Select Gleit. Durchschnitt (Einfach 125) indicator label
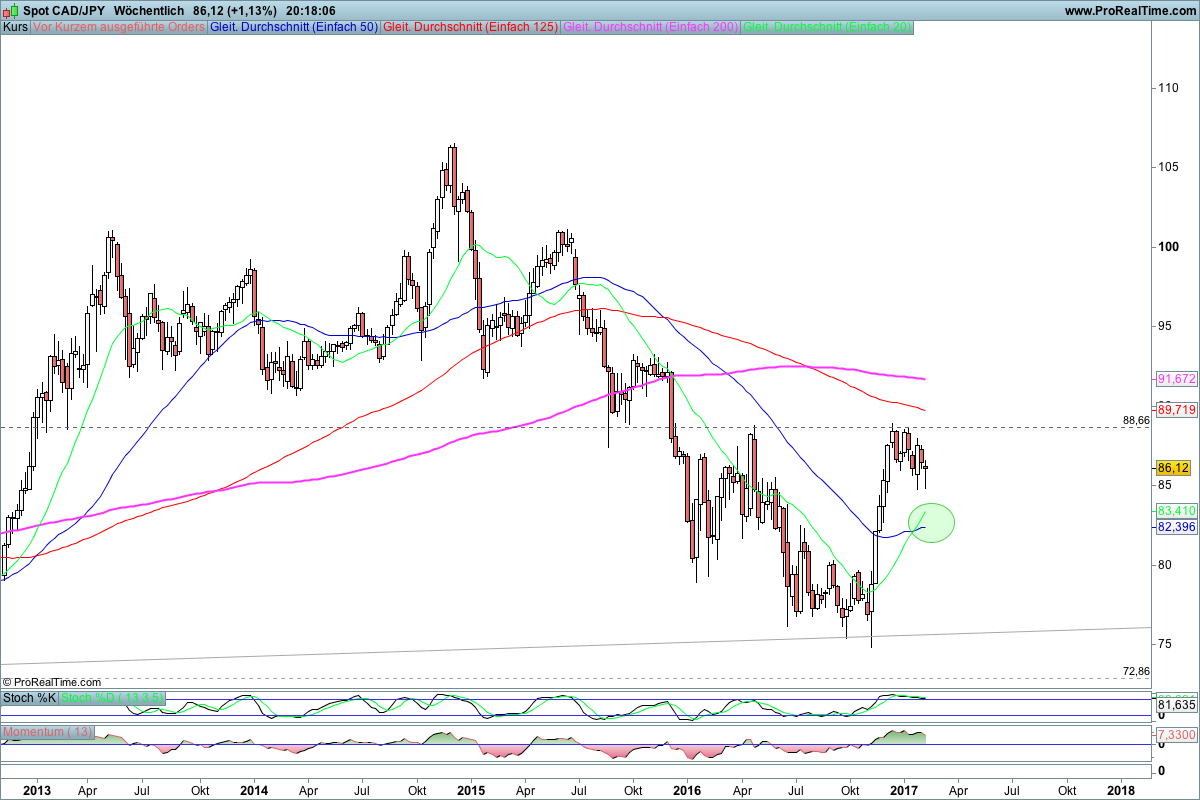1200x800 pixels. point(470,27)
